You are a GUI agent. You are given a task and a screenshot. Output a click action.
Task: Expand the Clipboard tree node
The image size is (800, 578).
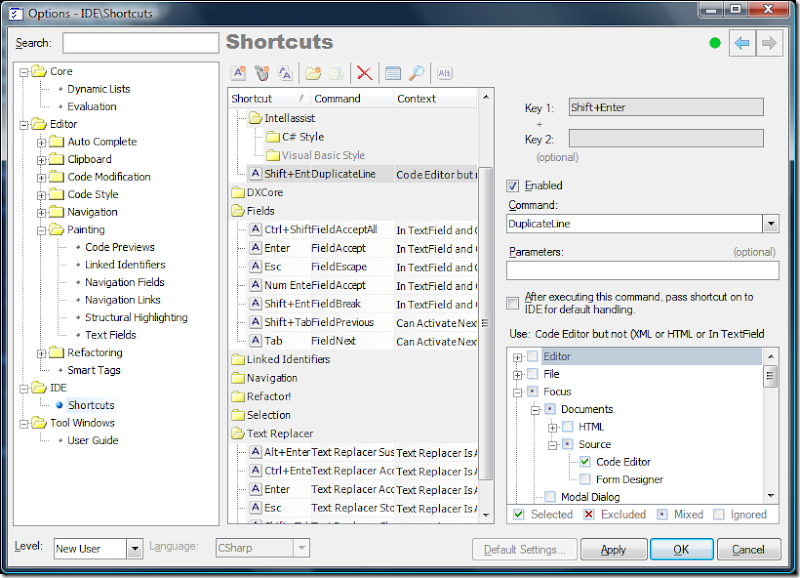pos(41,160)
